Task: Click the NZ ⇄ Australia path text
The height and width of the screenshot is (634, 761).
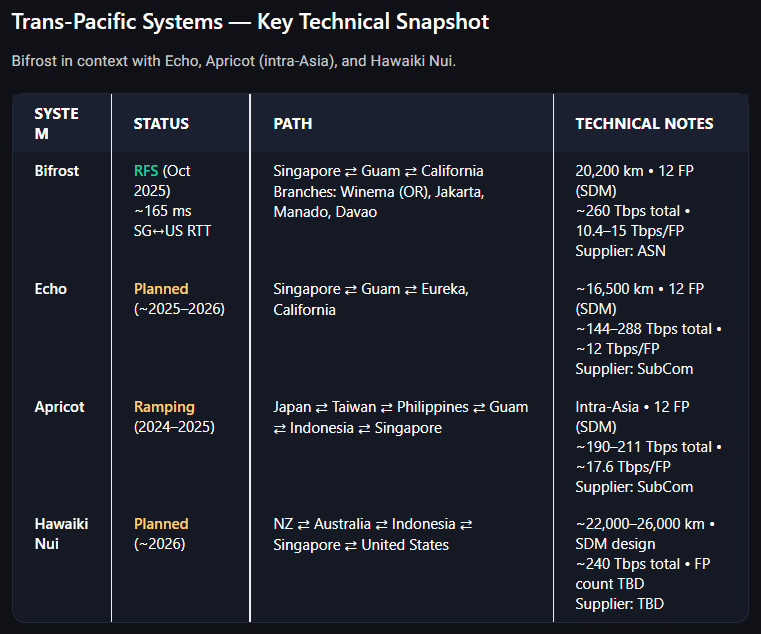Action: (x=372, y=534)
